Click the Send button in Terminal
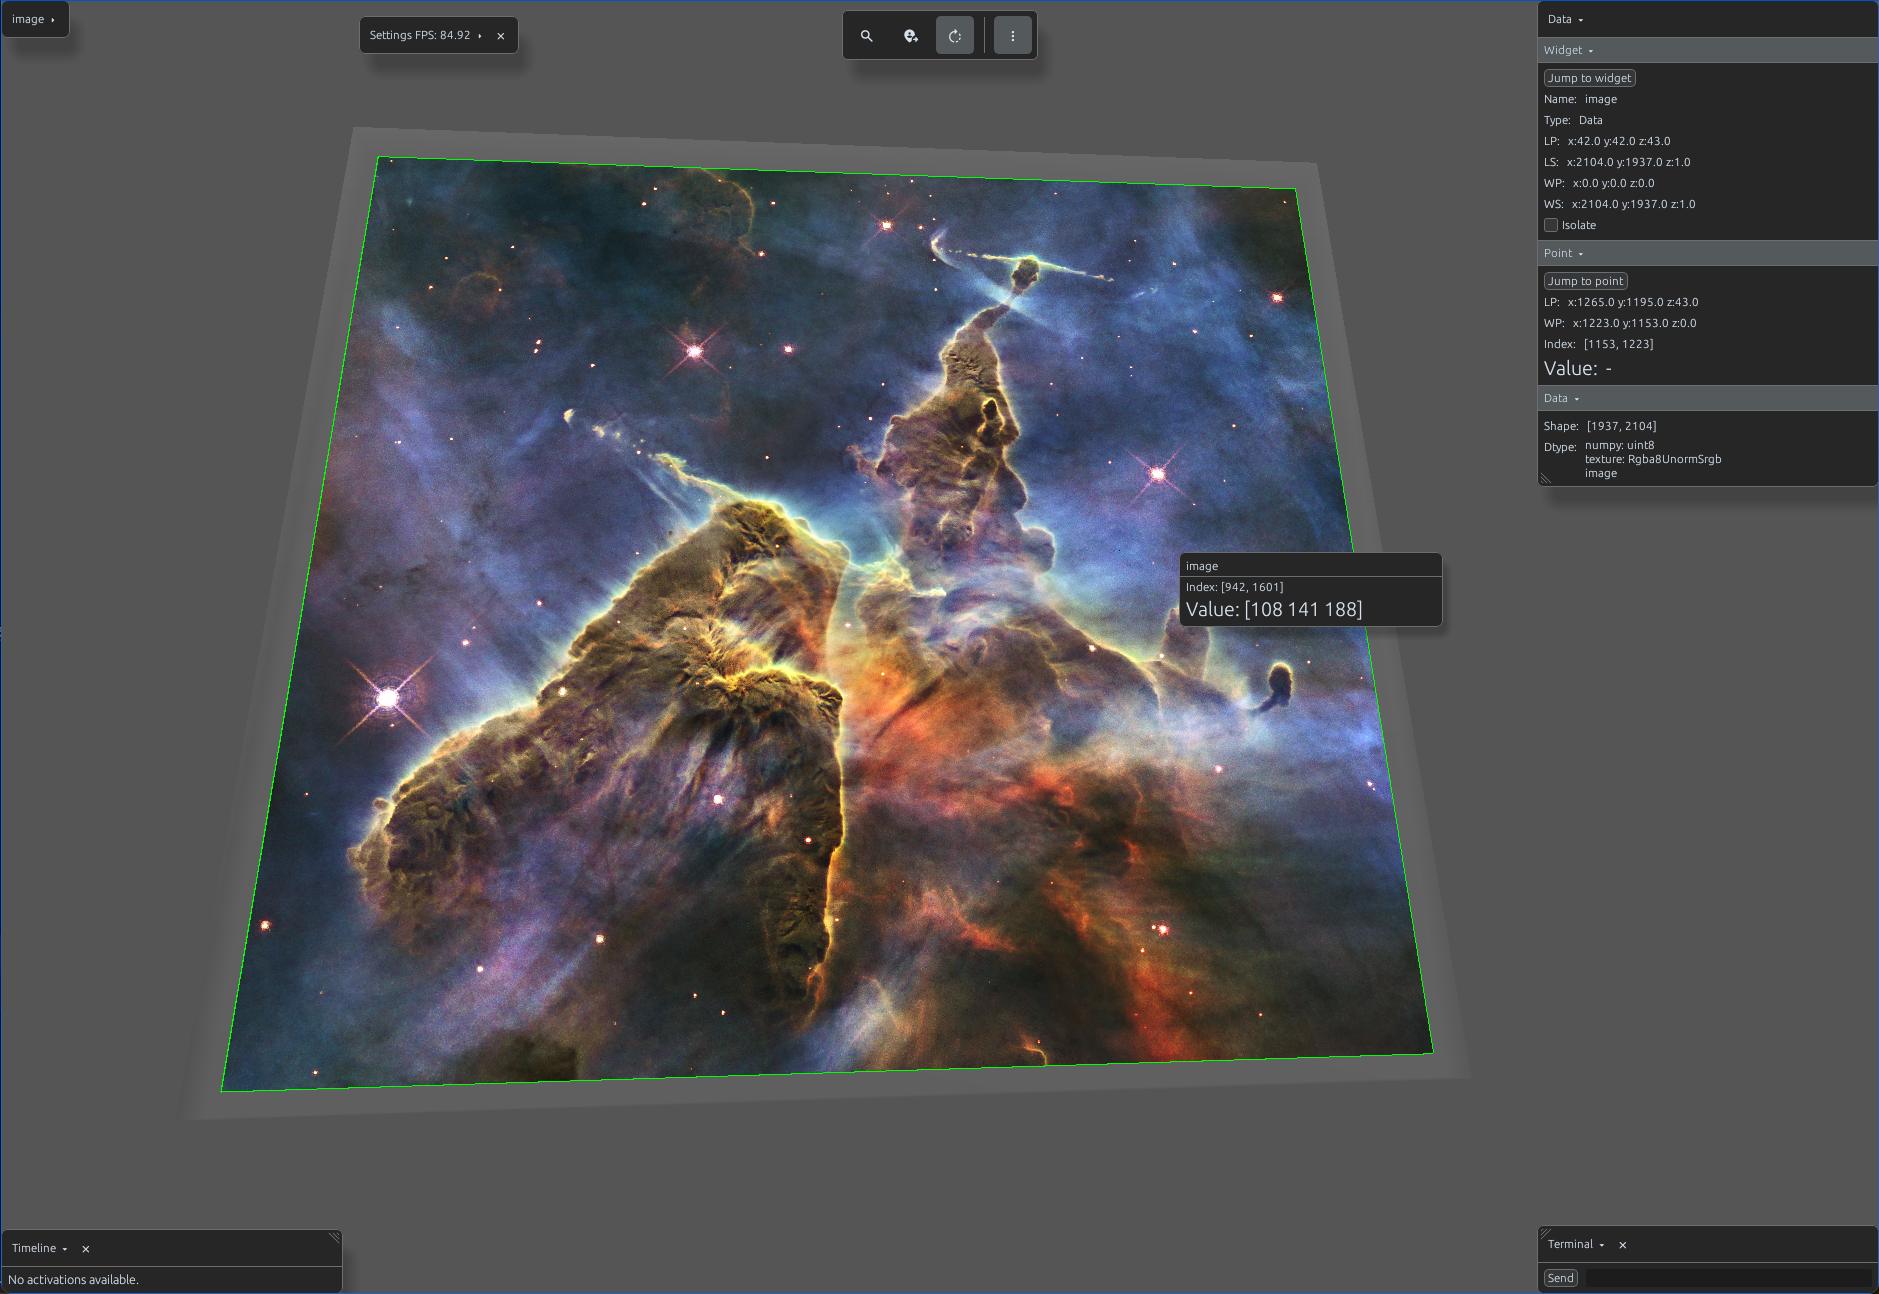 pos(1561,1278)
